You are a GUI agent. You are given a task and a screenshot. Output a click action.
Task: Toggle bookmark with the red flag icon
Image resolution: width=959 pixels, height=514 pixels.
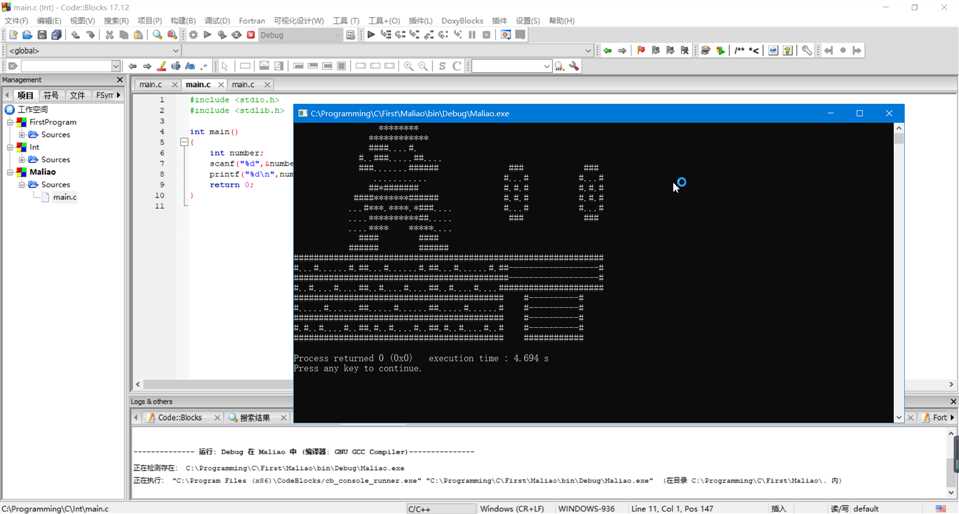tap(641, 50)
